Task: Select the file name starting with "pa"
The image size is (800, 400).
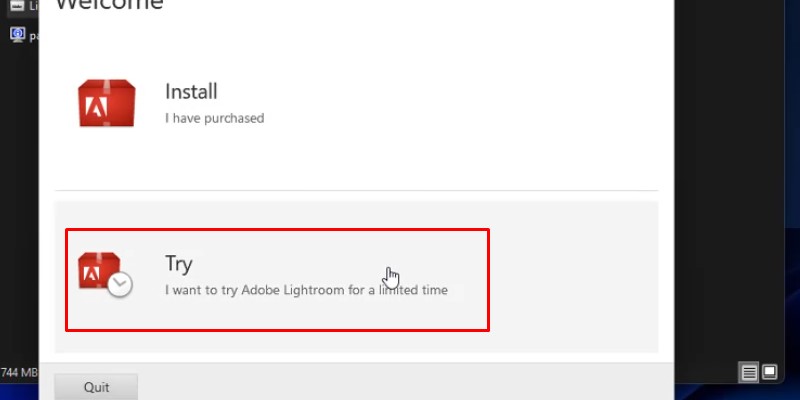Action: 33,35
